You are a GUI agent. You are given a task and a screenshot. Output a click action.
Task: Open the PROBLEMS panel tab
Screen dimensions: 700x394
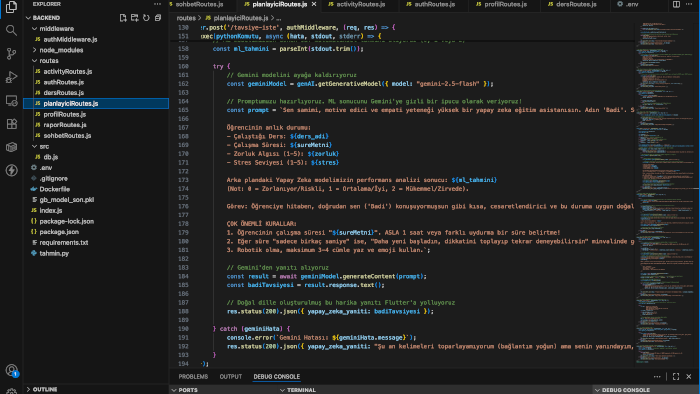click(193, 377)
